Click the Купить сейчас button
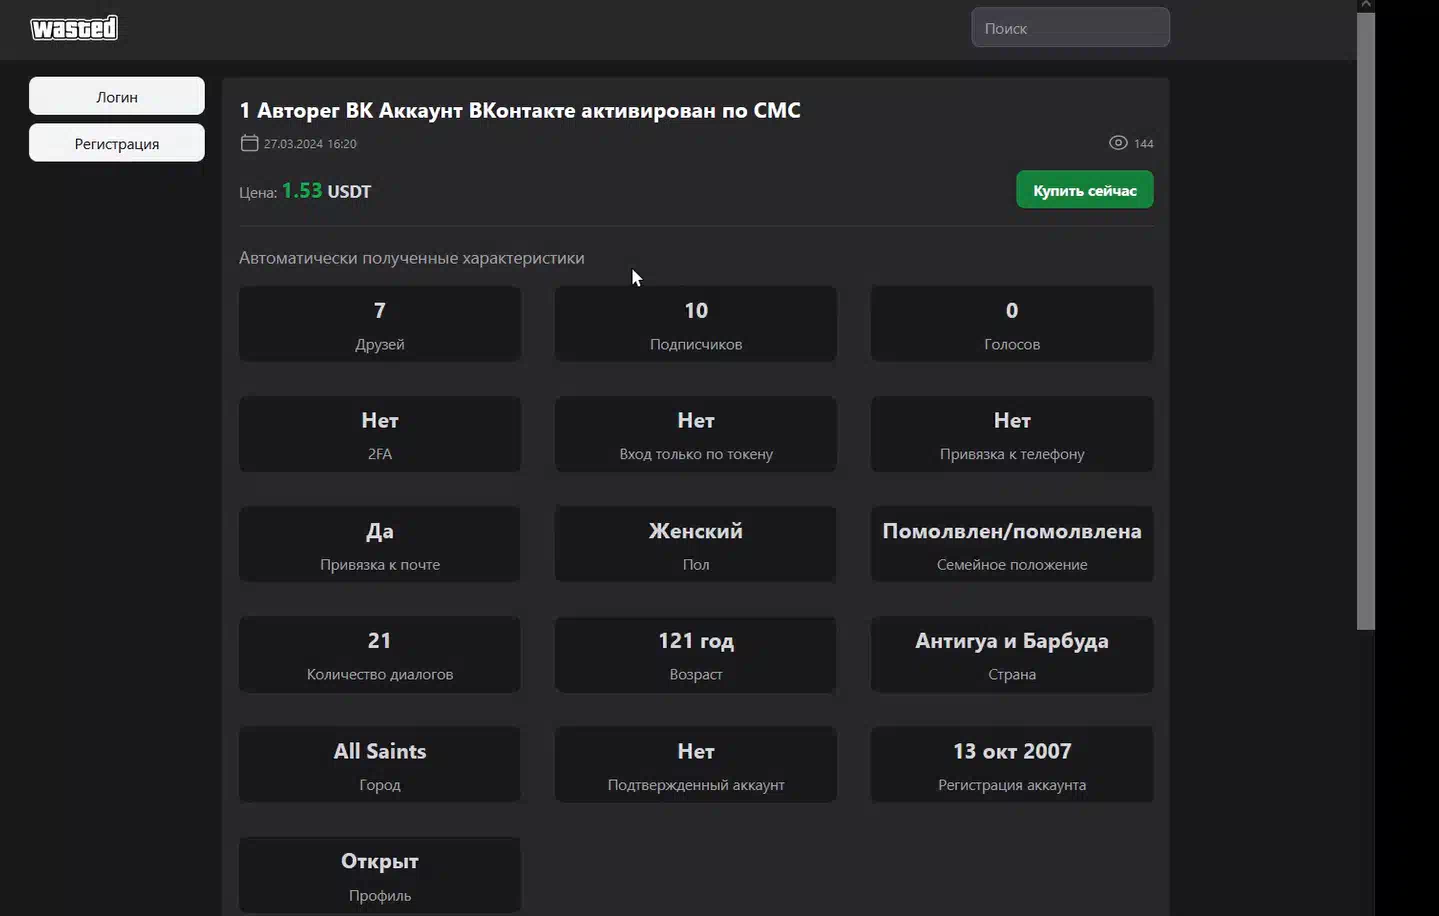Viewport: 1439px width, 916px height. coord(1085,190)
